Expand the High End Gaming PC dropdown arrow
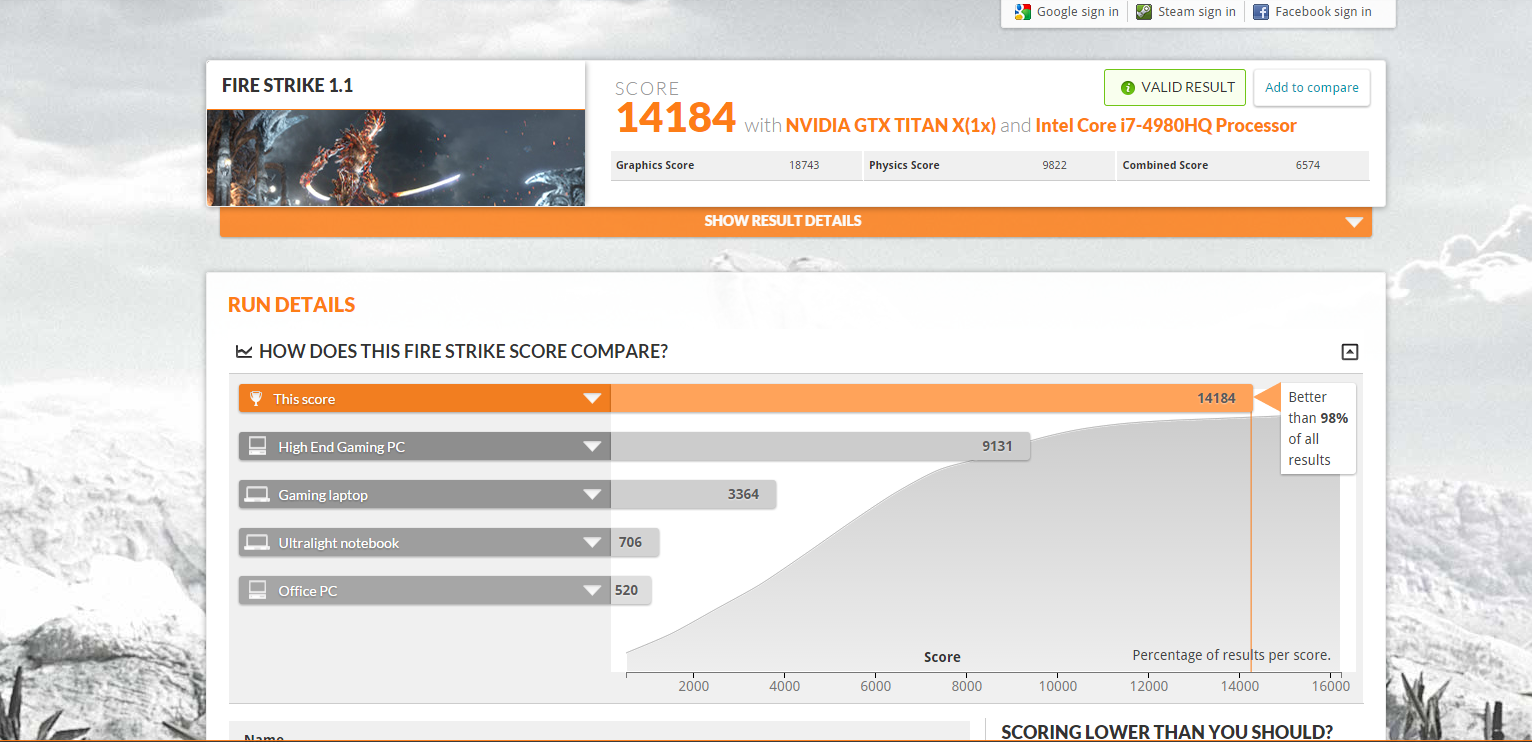Screen dimensions: 1532x742 592,446
